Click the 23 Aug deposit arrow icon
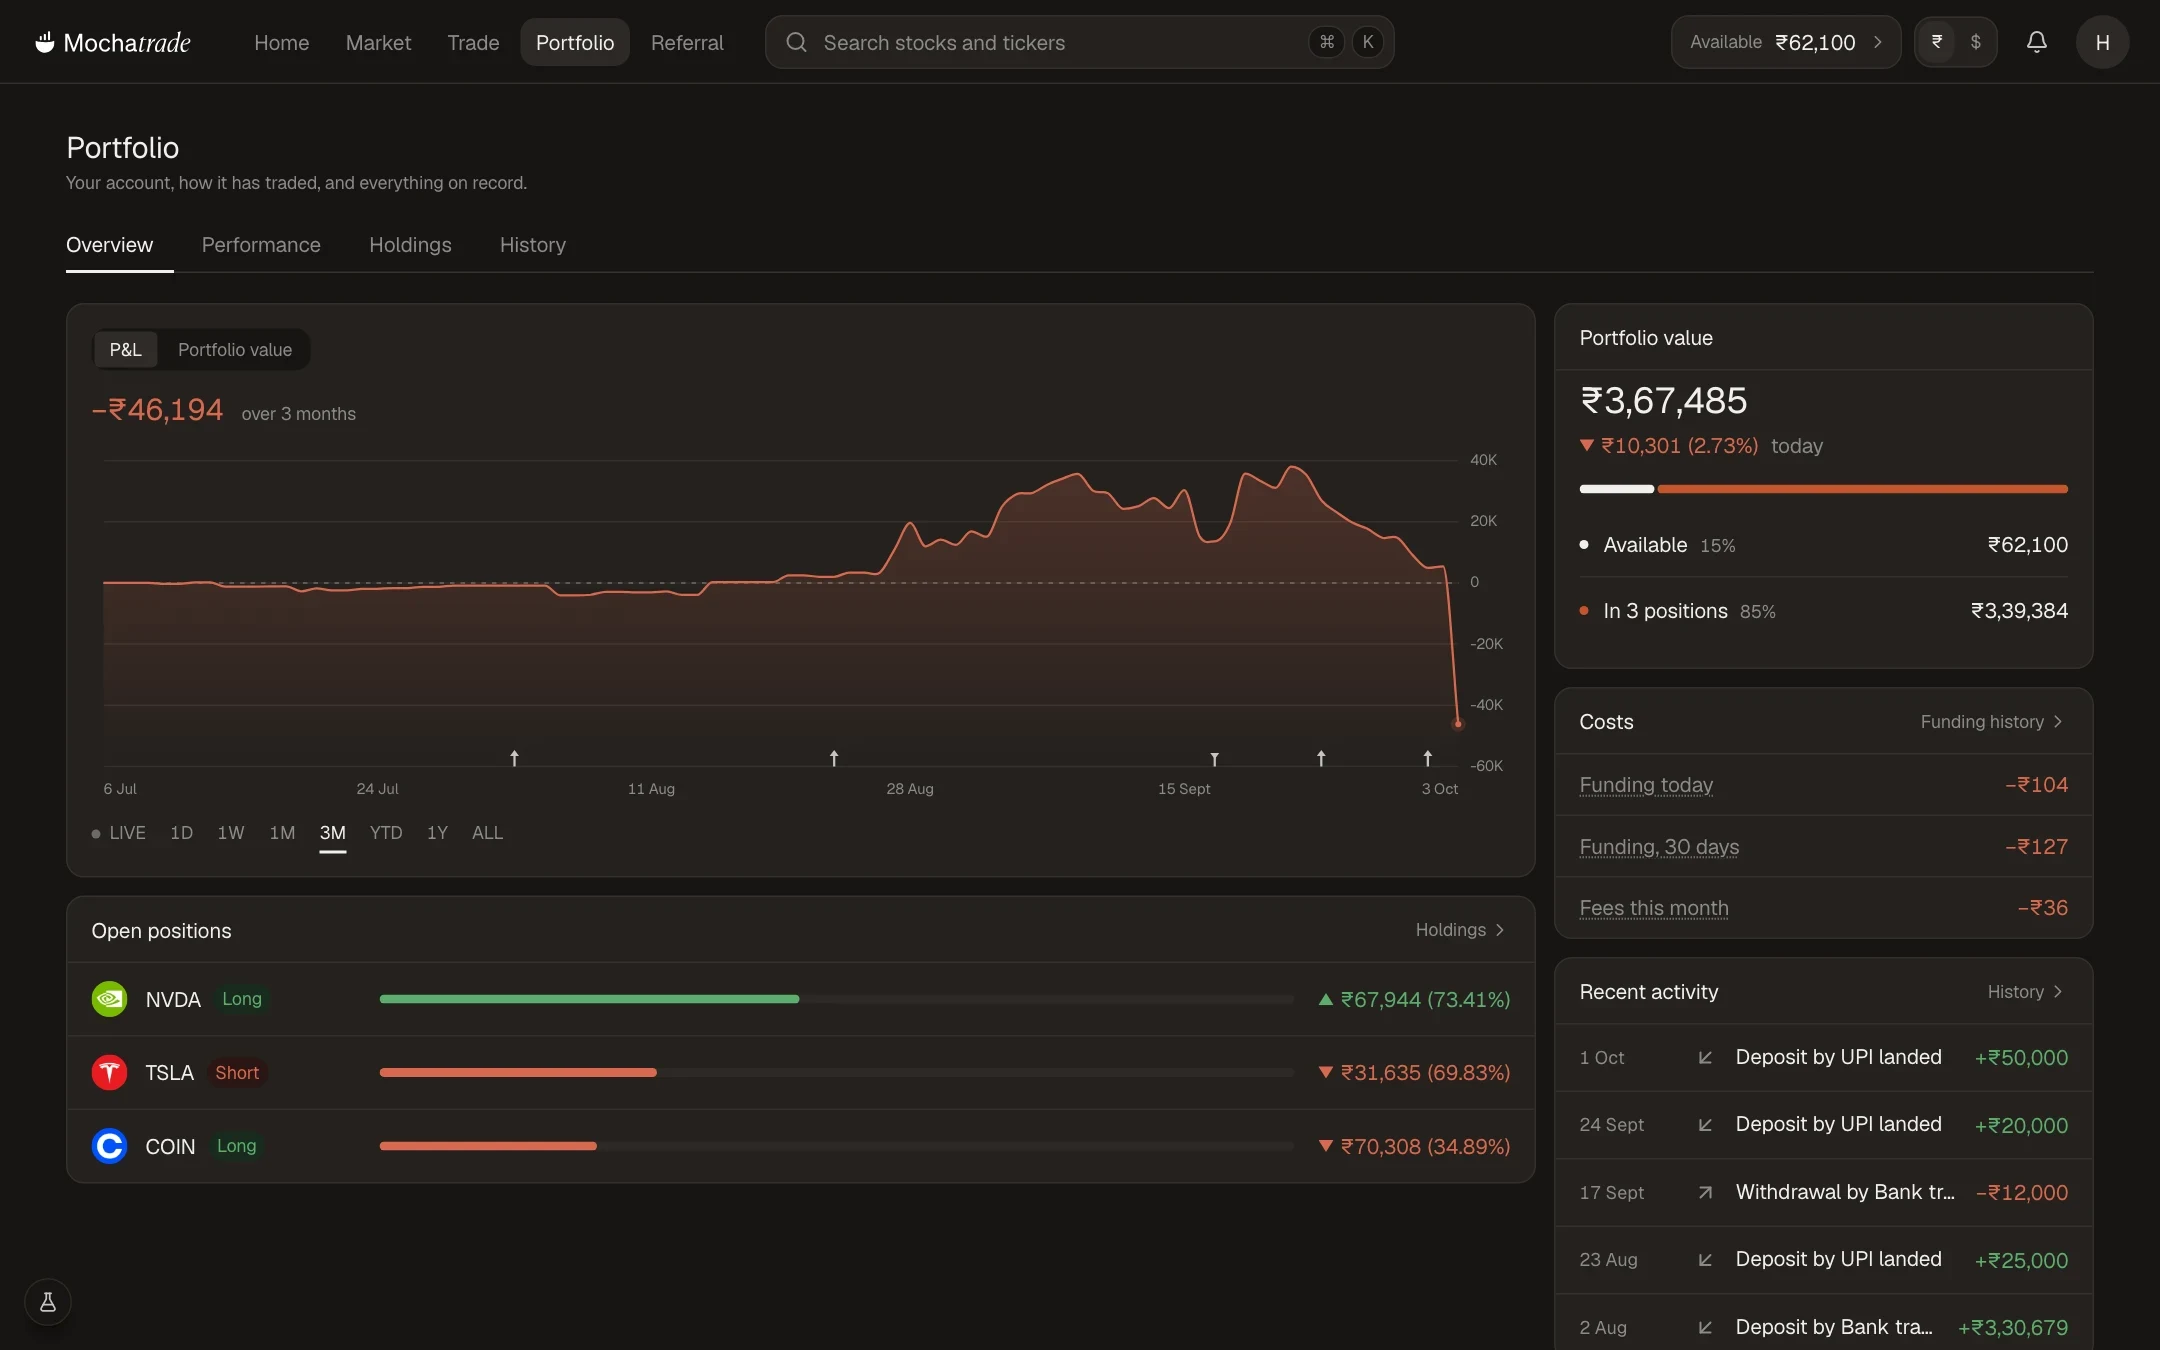This screenshot has width=2160, height=1350. click(1705, 1260)
